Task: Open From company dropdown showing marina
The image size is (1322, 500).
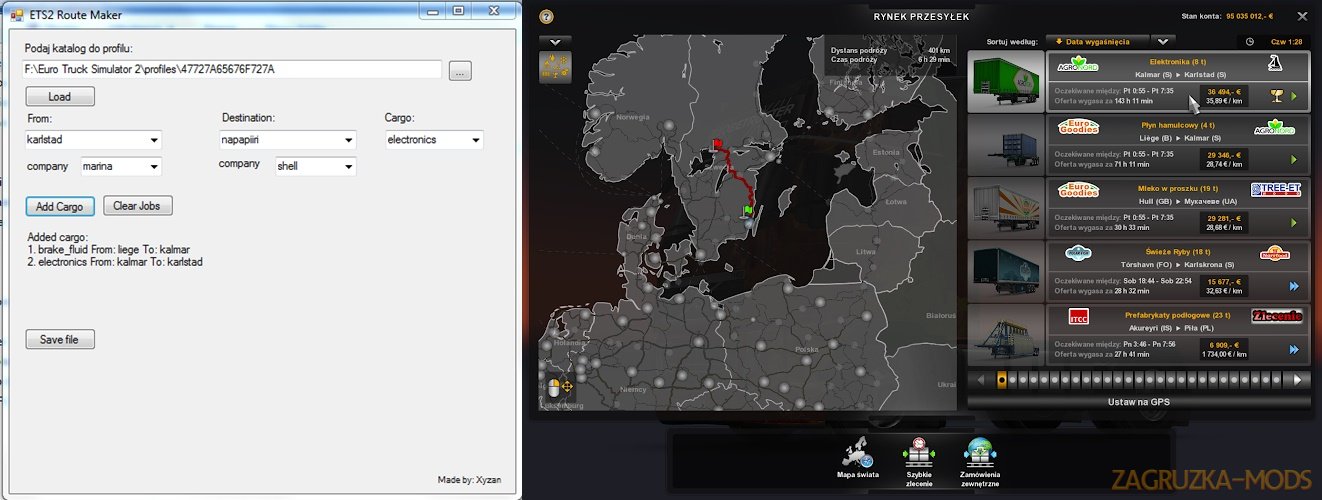Action: [121, 167]
